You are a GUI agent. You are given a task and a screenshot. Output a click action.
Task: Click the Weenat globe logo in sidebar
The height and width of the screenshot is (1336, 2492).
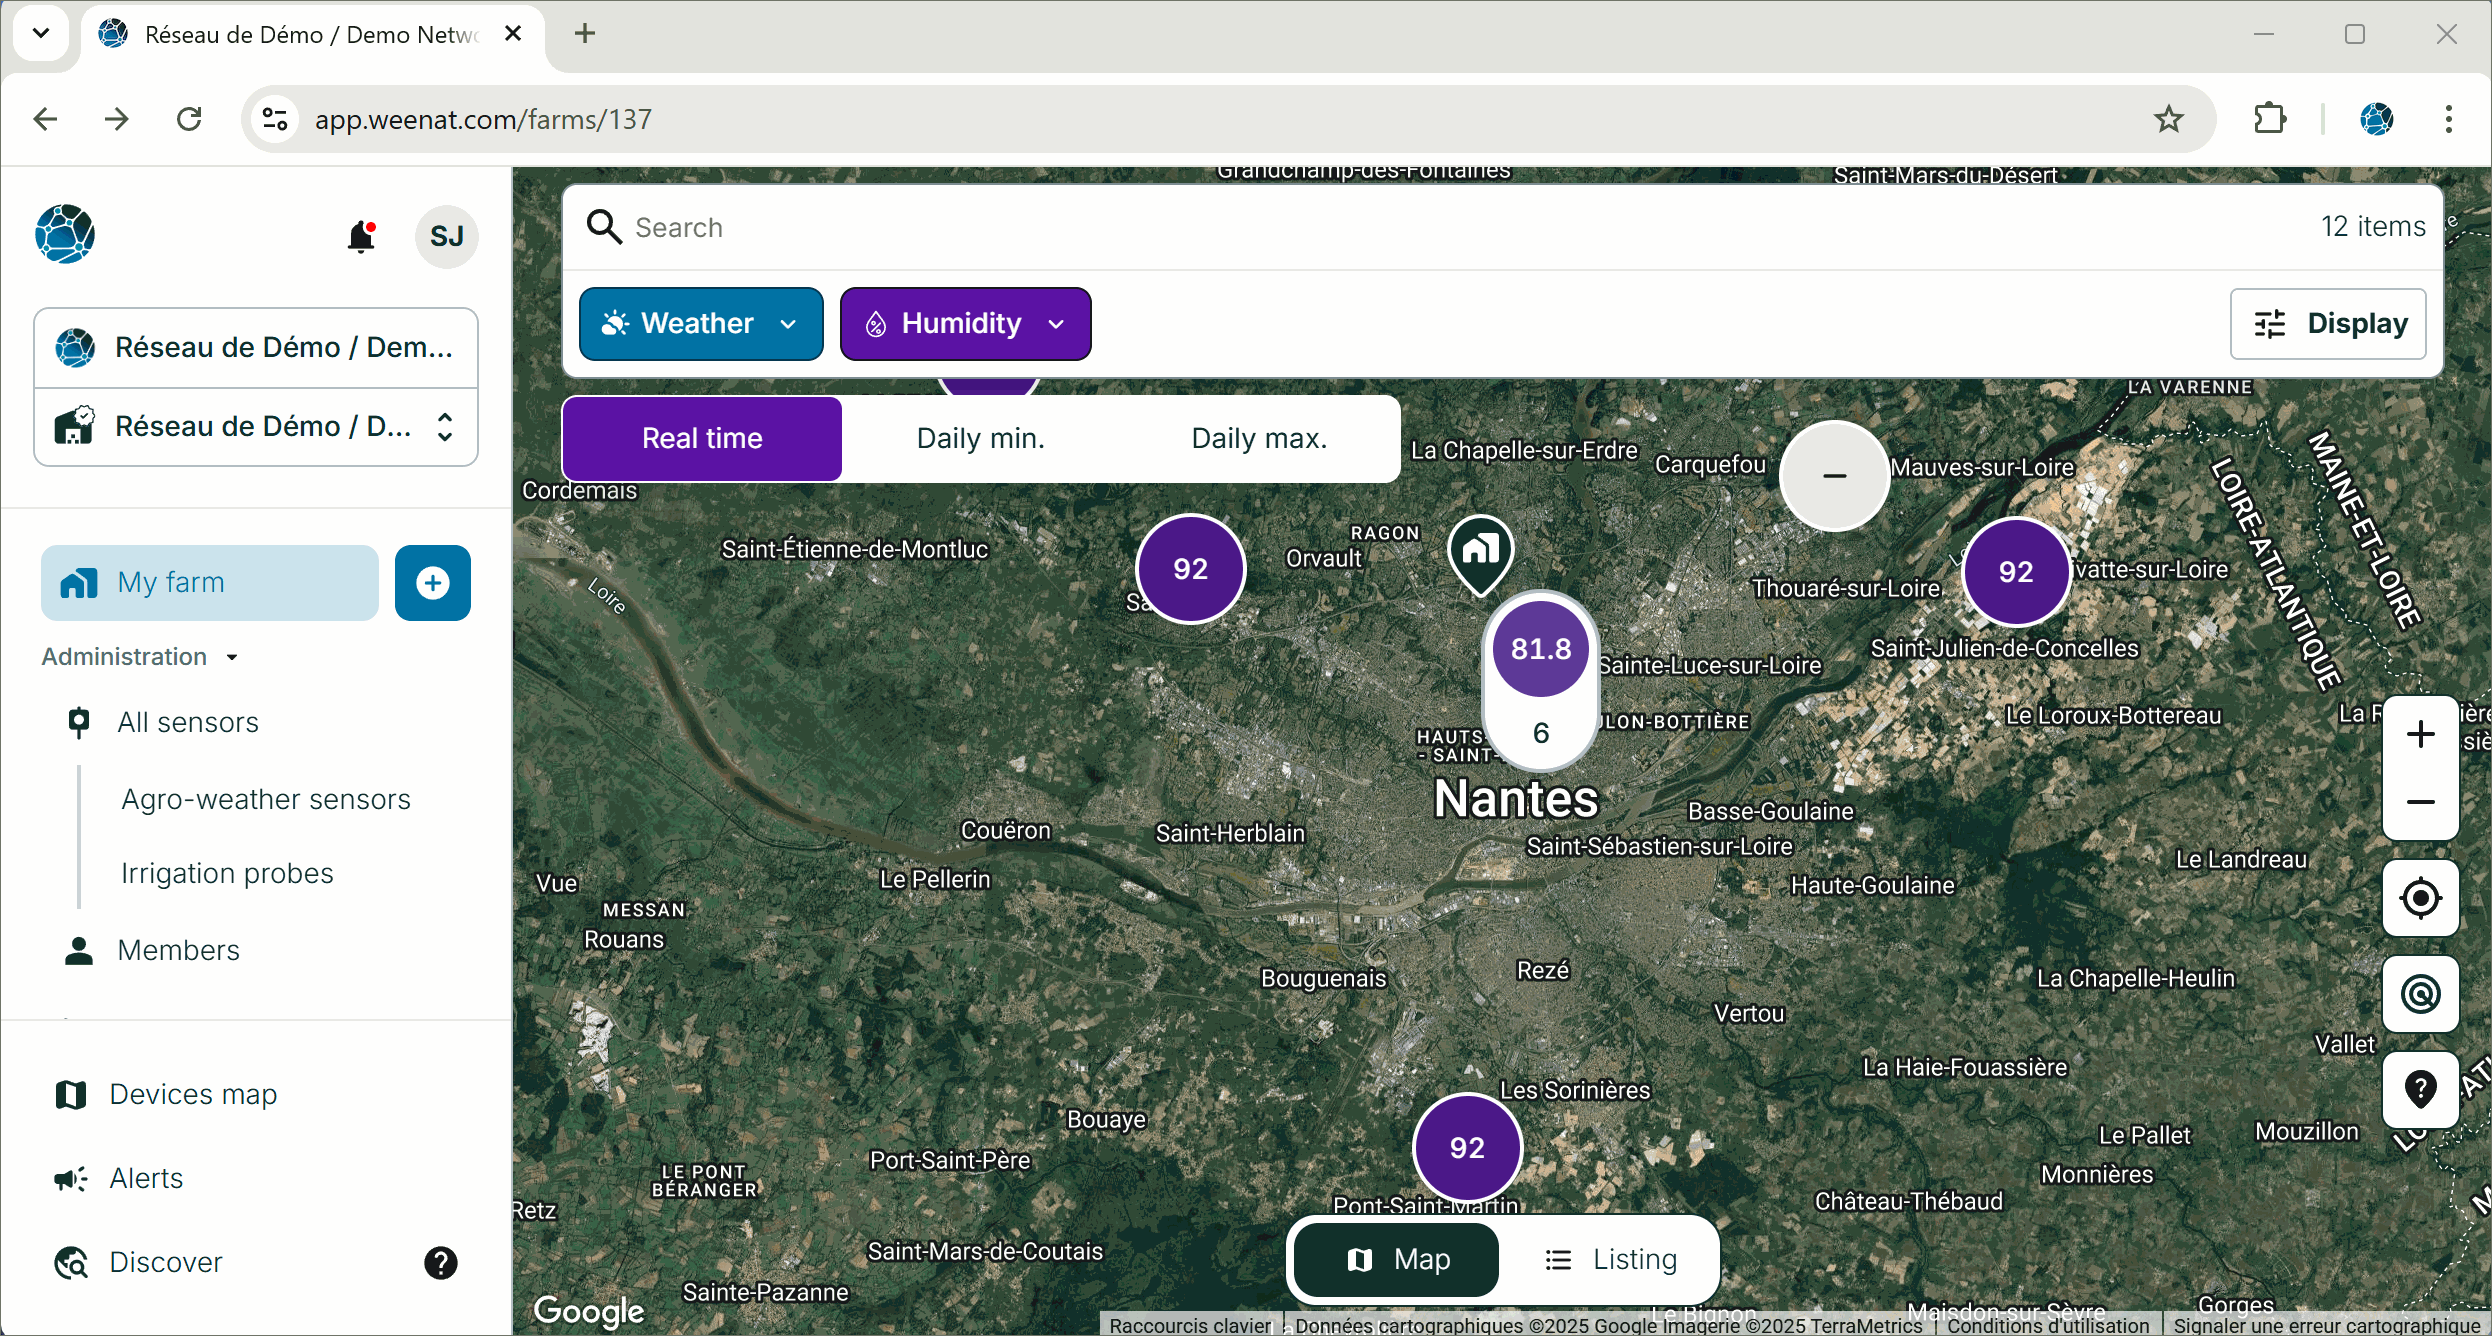pyautogui.click(x=65, y=234)
